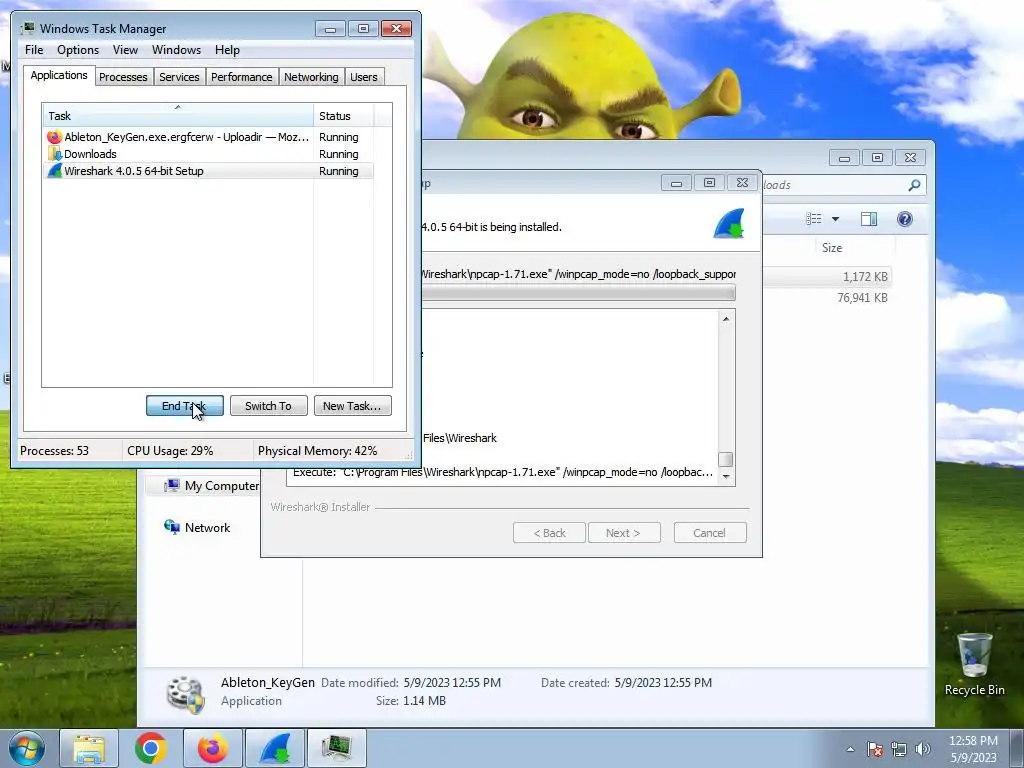This screenshot has width=1024, height=768.
Task: Click the Wireshark installer progress bar
Action: pyautogui.click(x=578, y=293)
